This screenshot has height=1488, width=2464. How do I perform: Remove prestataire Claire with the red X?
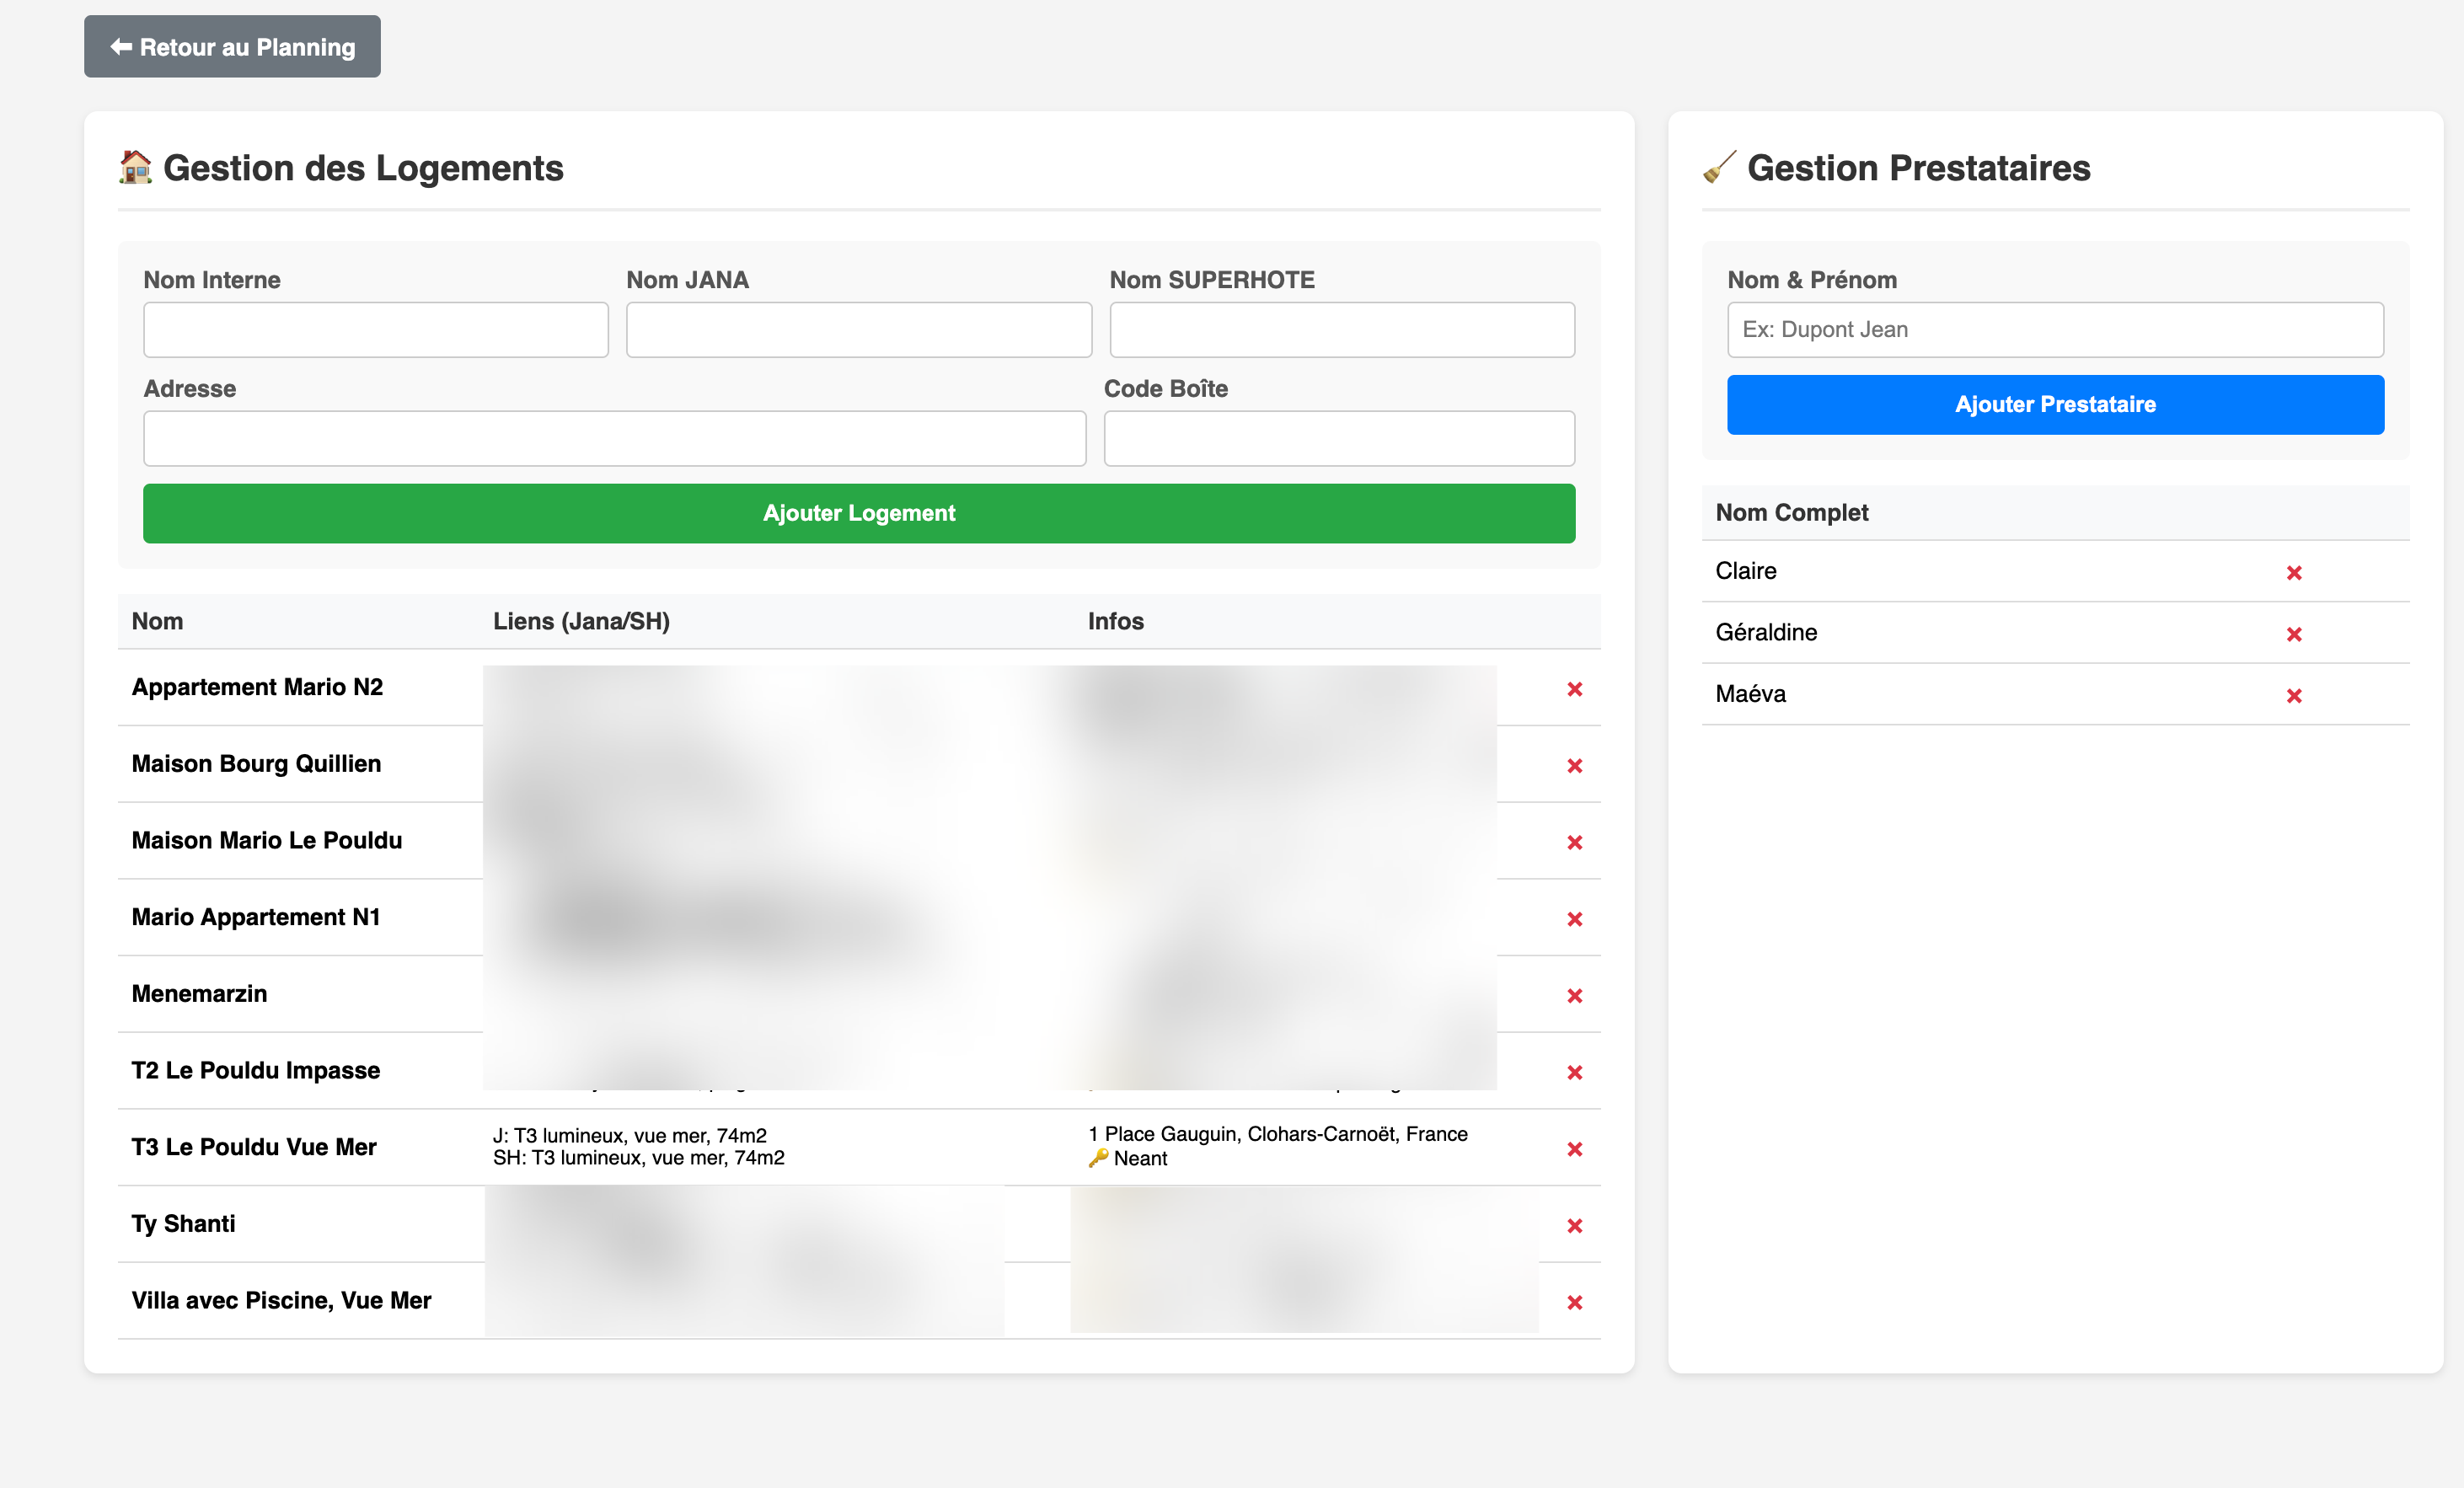point(2295,572)
